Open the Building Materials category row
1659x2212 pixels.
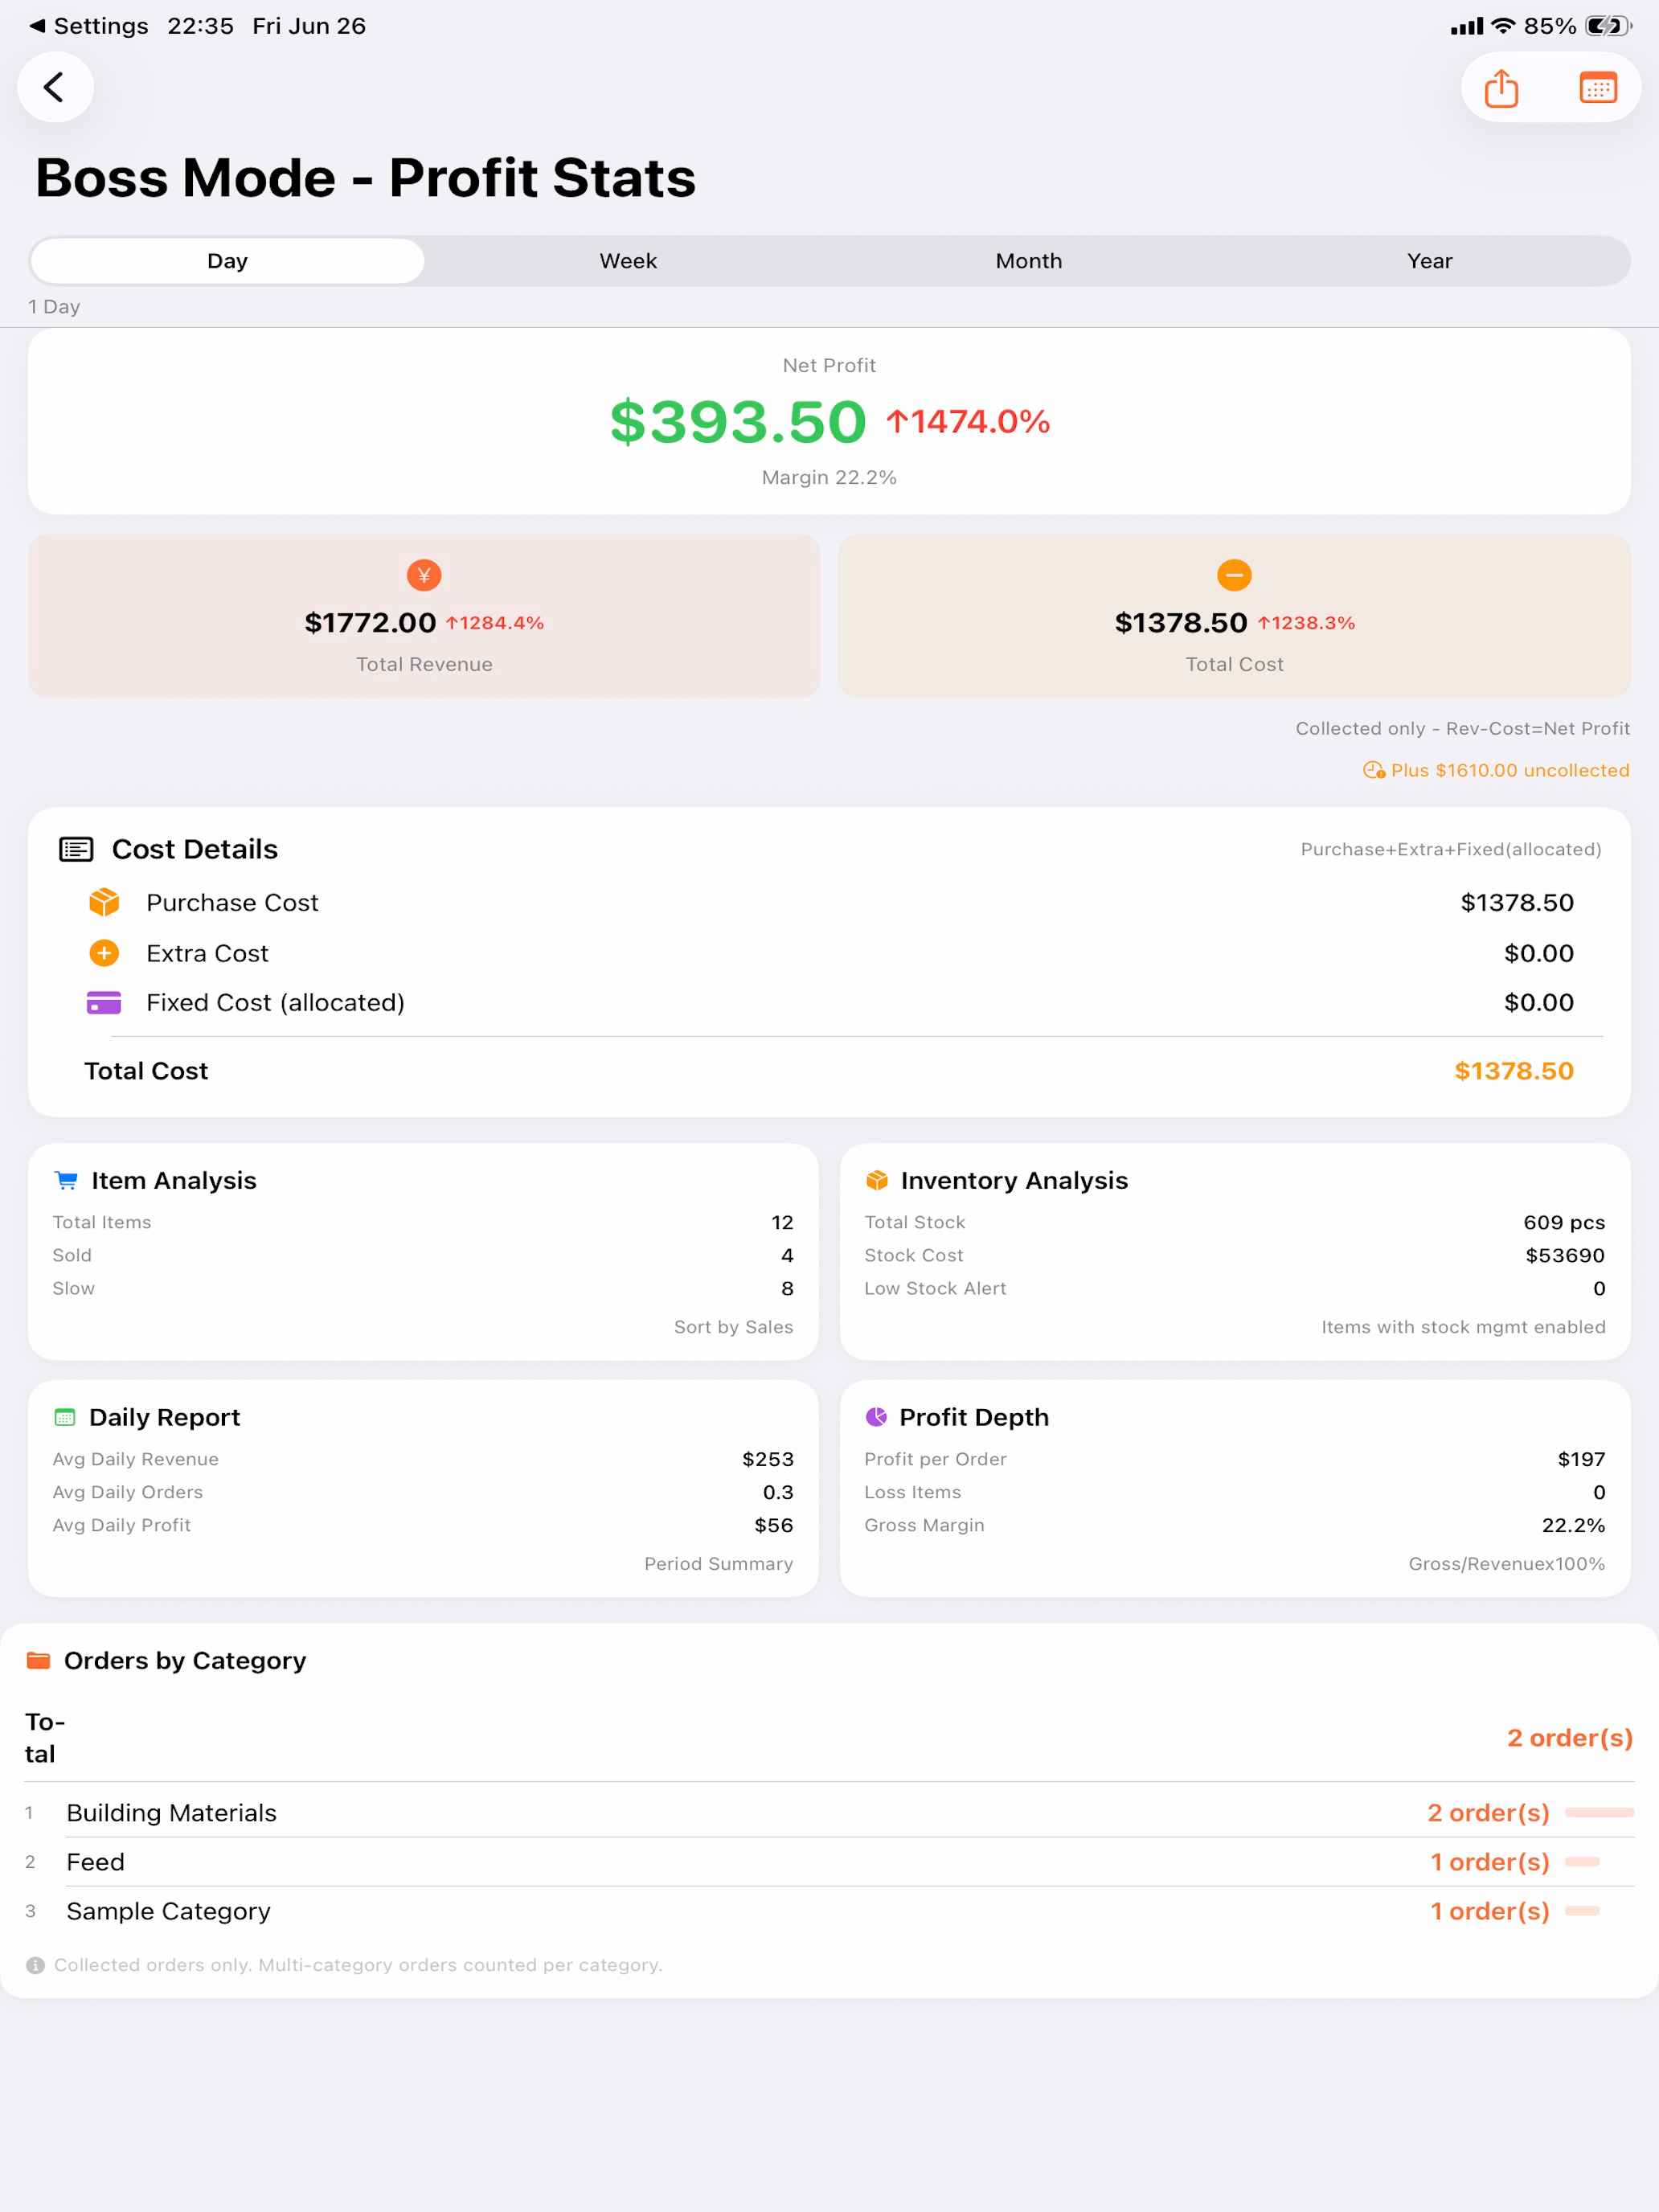click(829, 1813)
